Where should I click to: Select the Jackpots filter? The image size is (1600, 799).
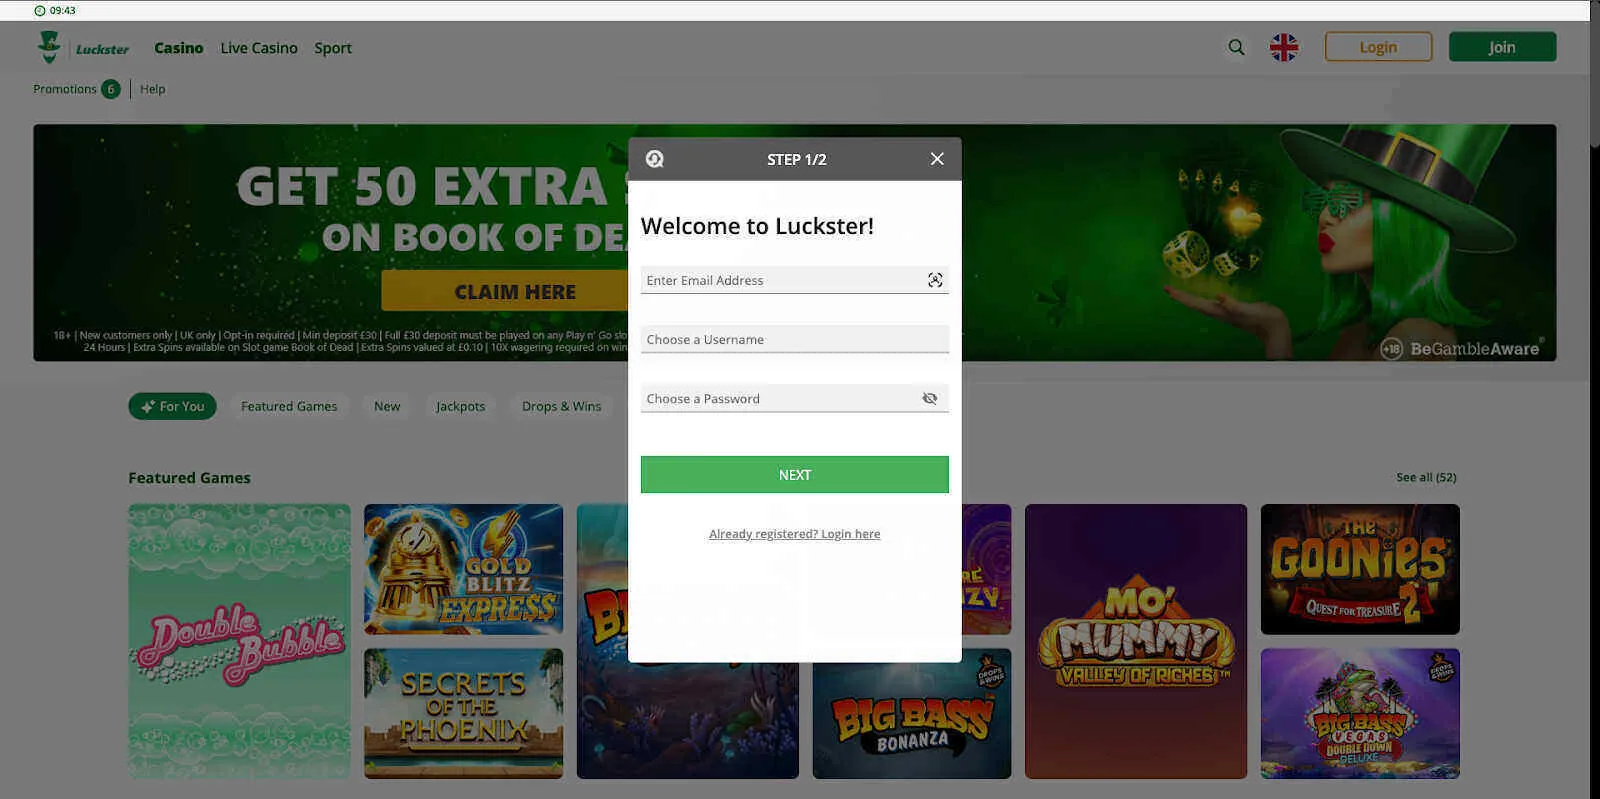(460, 406)
